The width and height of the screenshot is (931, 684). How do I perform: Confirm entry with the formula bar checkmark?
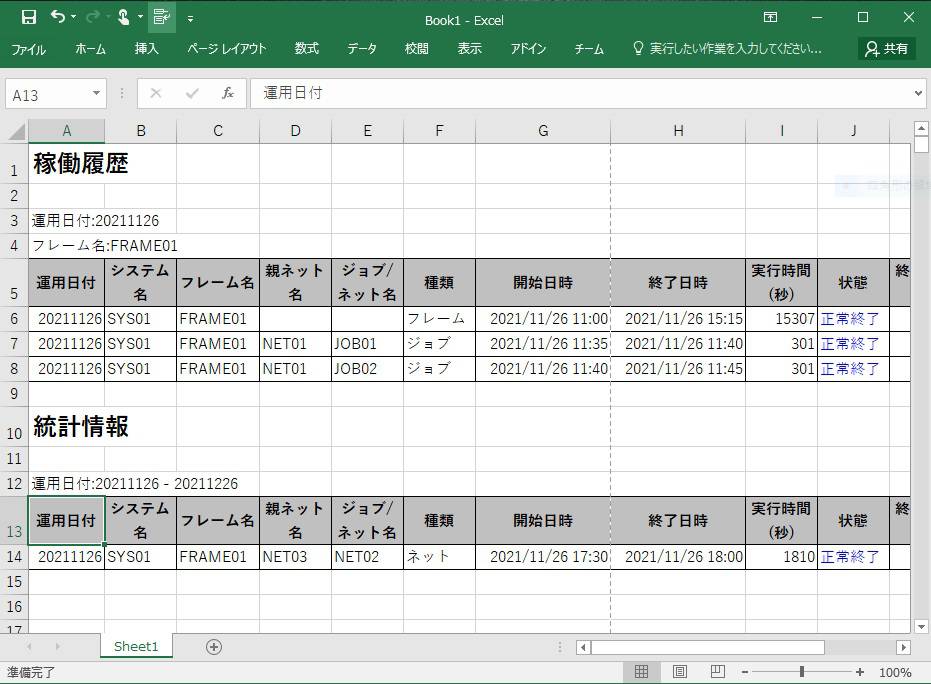point(192,93)
